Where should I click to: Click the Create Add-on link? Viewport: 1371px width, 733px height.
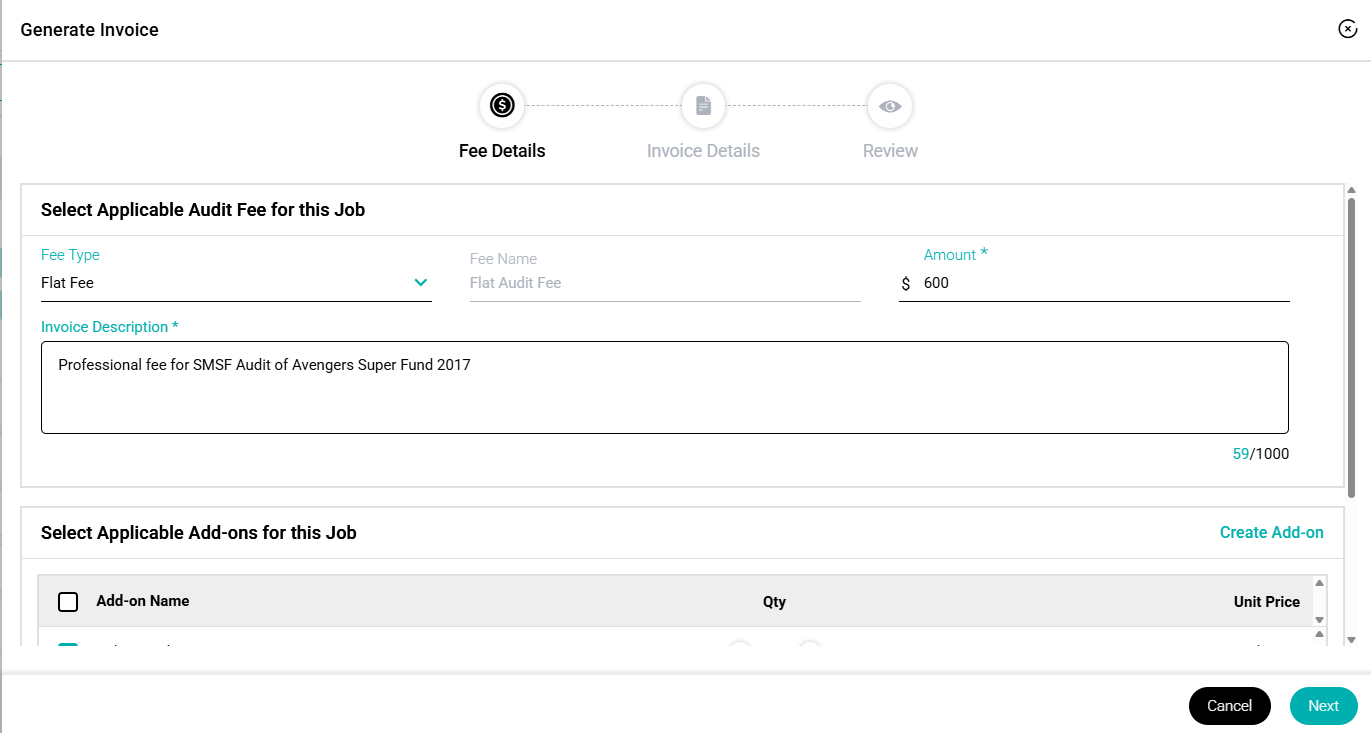(x=1271, y=532)
